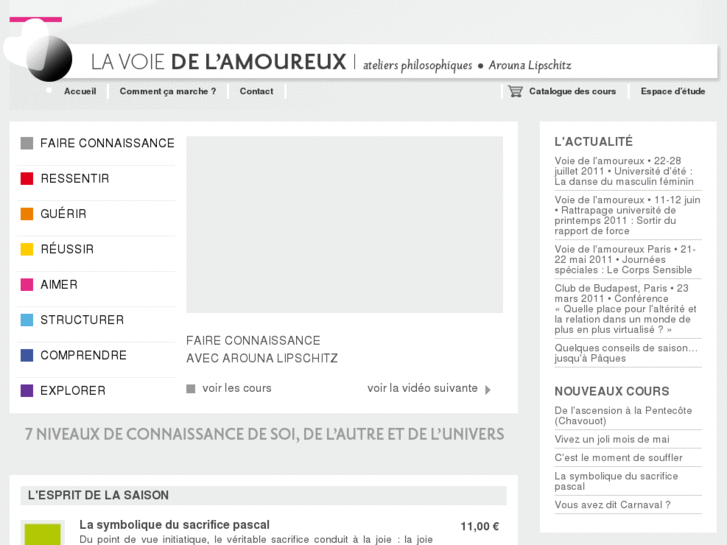
Task: Select the COMPRENDRE level
Action: [x=83, y=355]
